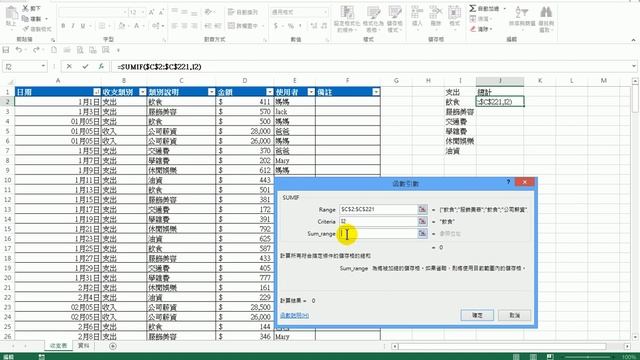The width and height of the screenshot is (640, 360).
Task: Click the currency dollar format icon
Action: 276,26
